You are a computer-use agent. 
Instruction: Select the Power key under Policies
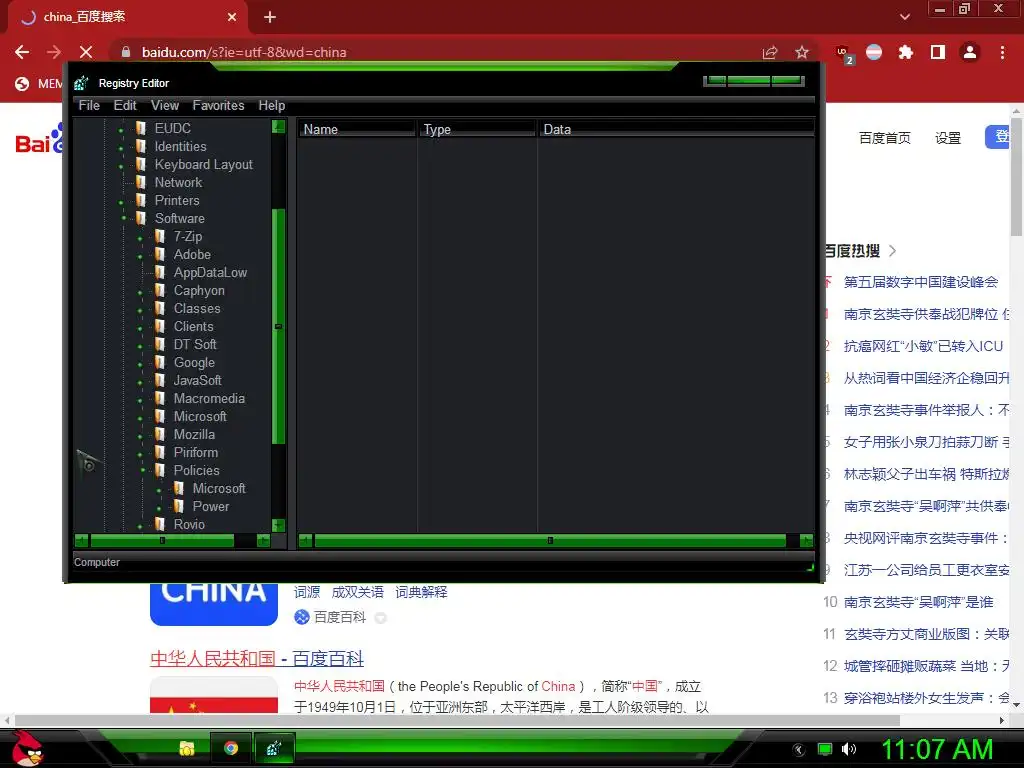click(x=210, y=506)
